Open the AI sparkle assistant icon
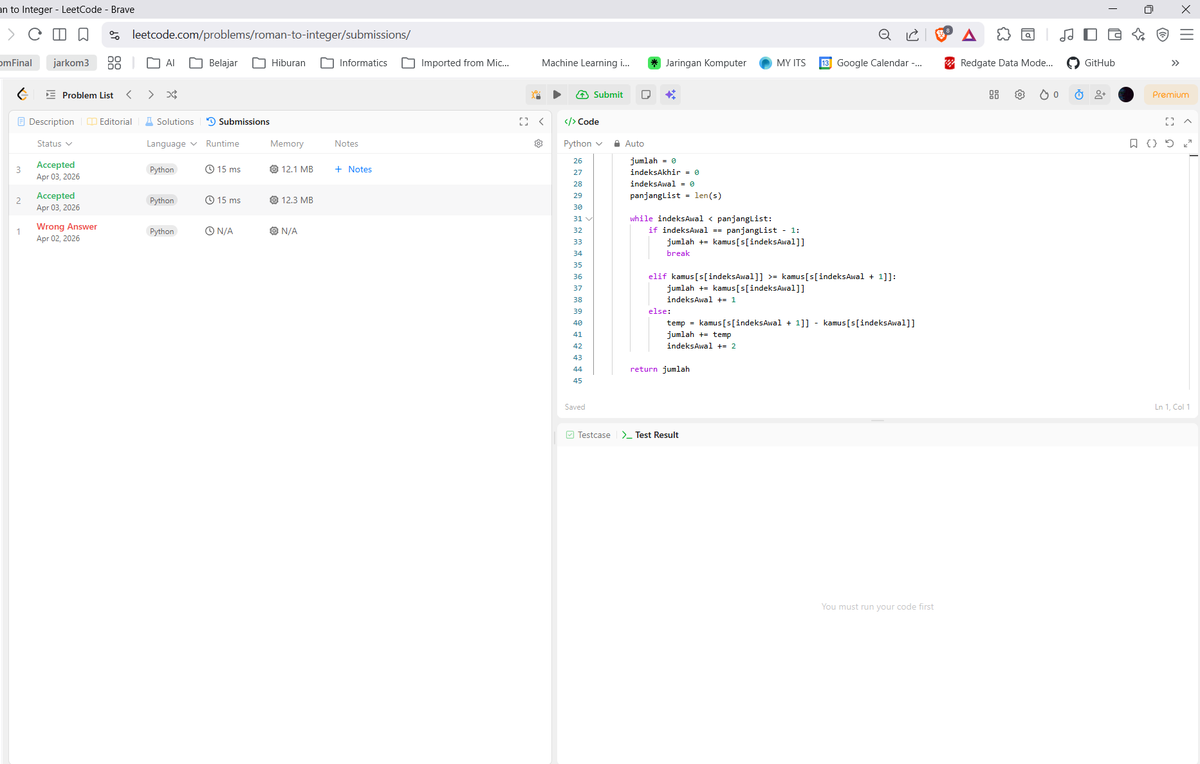 [x=670, y=95]
